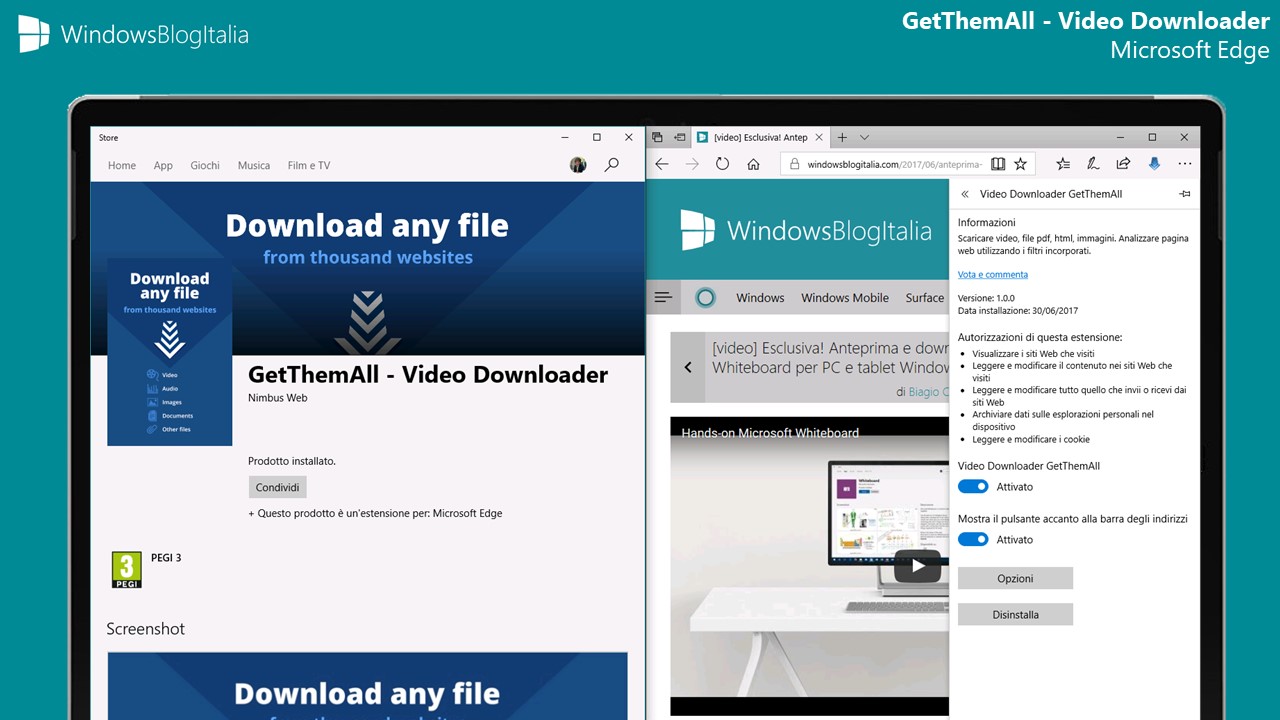Viewport: 1280px width, 720px height.
Task: Click the Prodotto installato text
Action: tap(292, 461)
